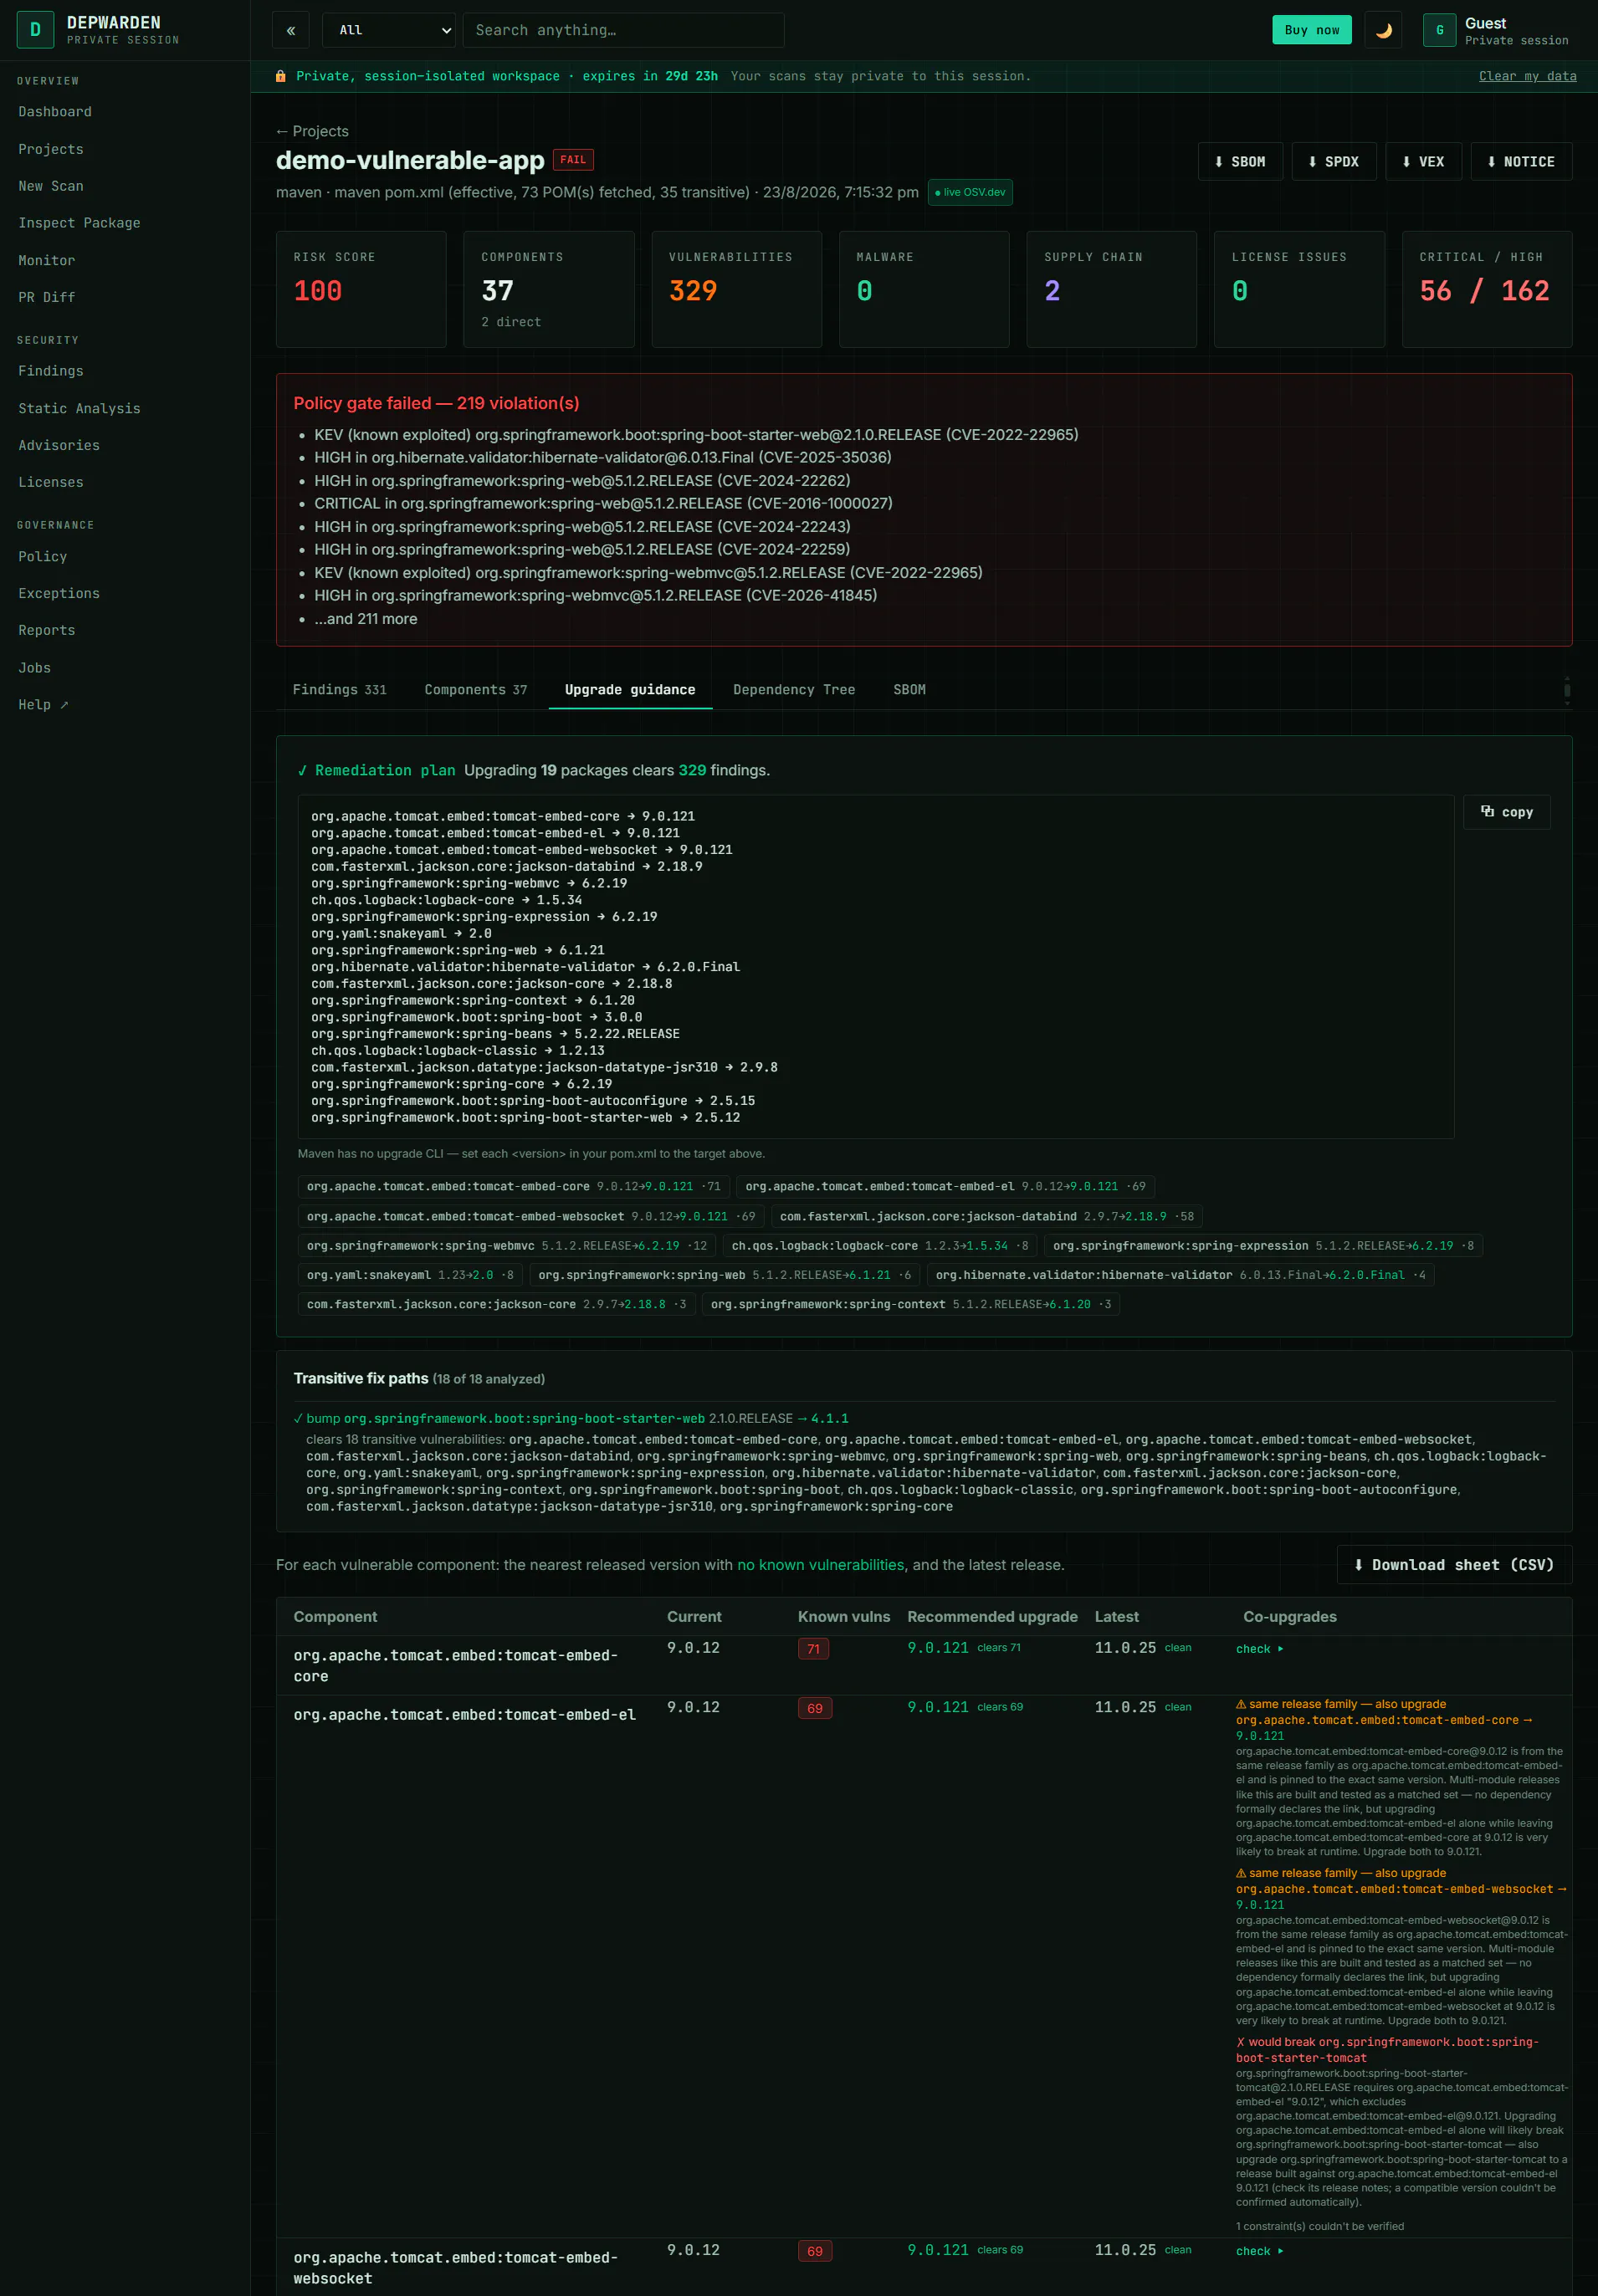Screen dimensions: 1598x2296
Task: Click the tabs overflow scroll handle
Action: (1567, 690)
